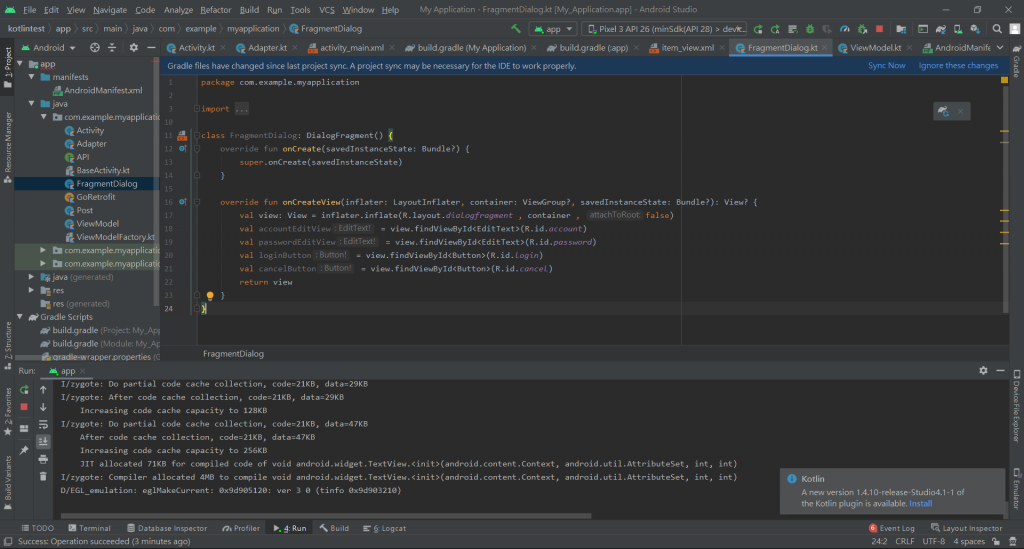1024x549 pixels.
Task: Toggle Soft-Wrap in Run console
Action: click(43, 424)
